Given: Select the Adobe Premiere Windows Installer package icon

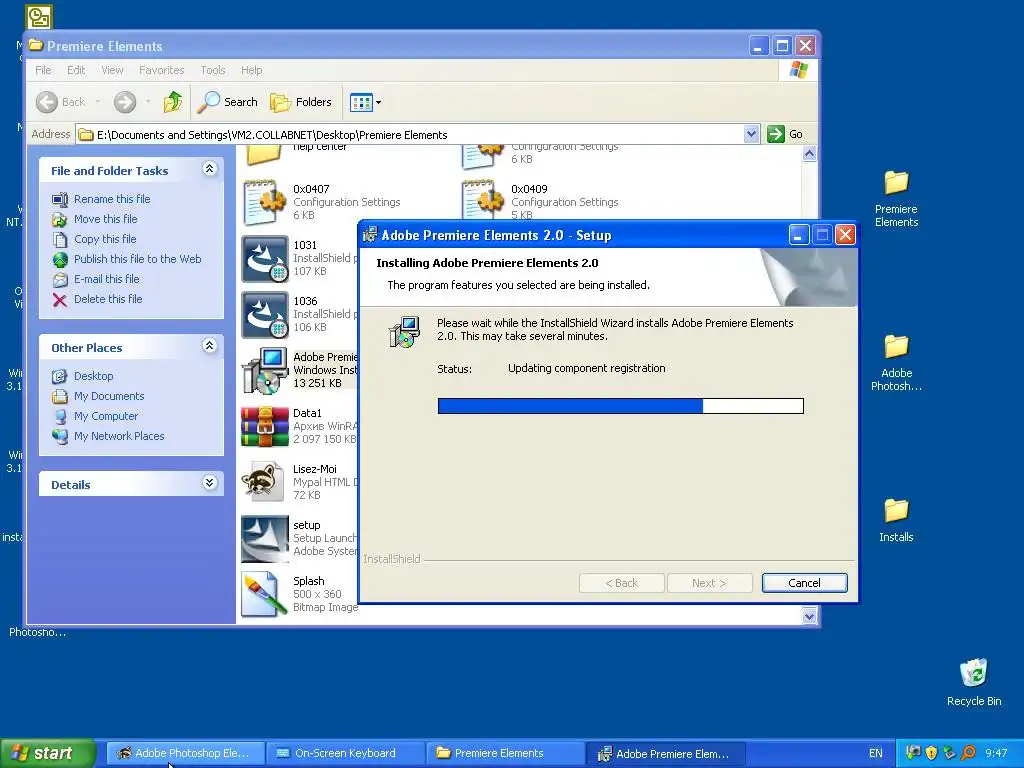Looking at the screenshot, I should coord(264,371).
